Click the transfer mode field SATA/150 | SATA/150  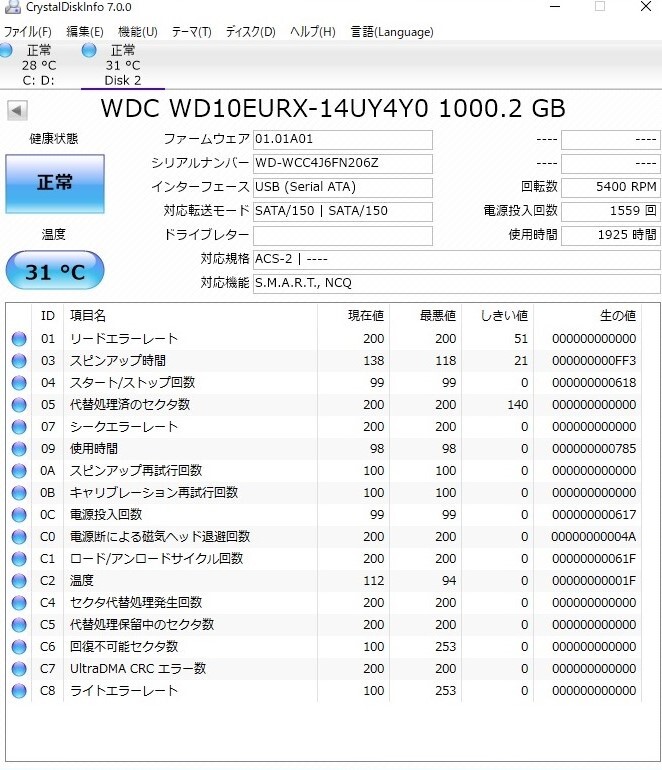343,212
